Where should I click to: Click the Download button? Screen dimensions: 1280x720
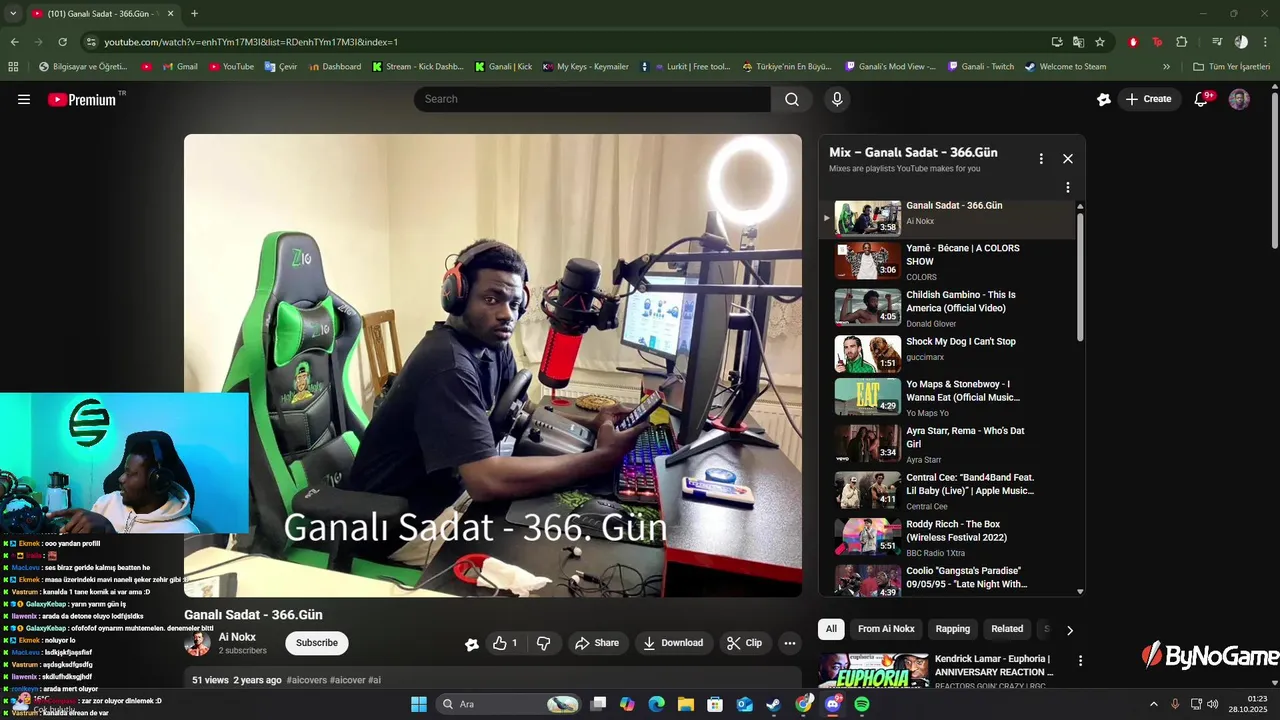[673, 643]
